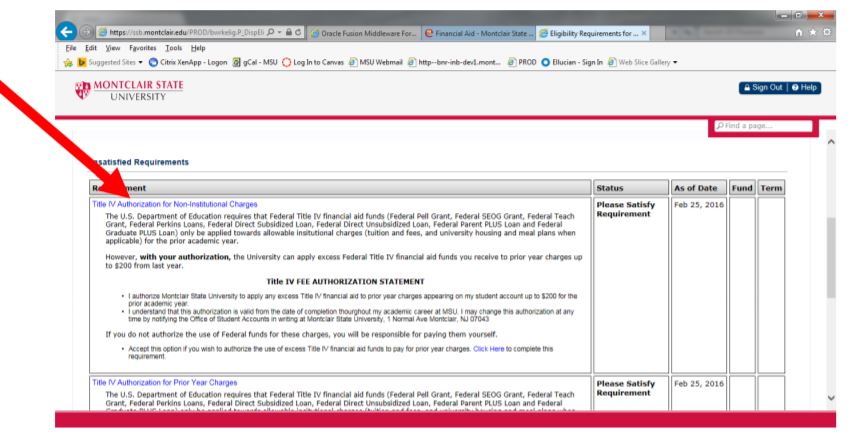Open Title IV Authorization for Non-Institutional Charges link
Viewport: 858px width, 441px height.
[x=174, y=204]
